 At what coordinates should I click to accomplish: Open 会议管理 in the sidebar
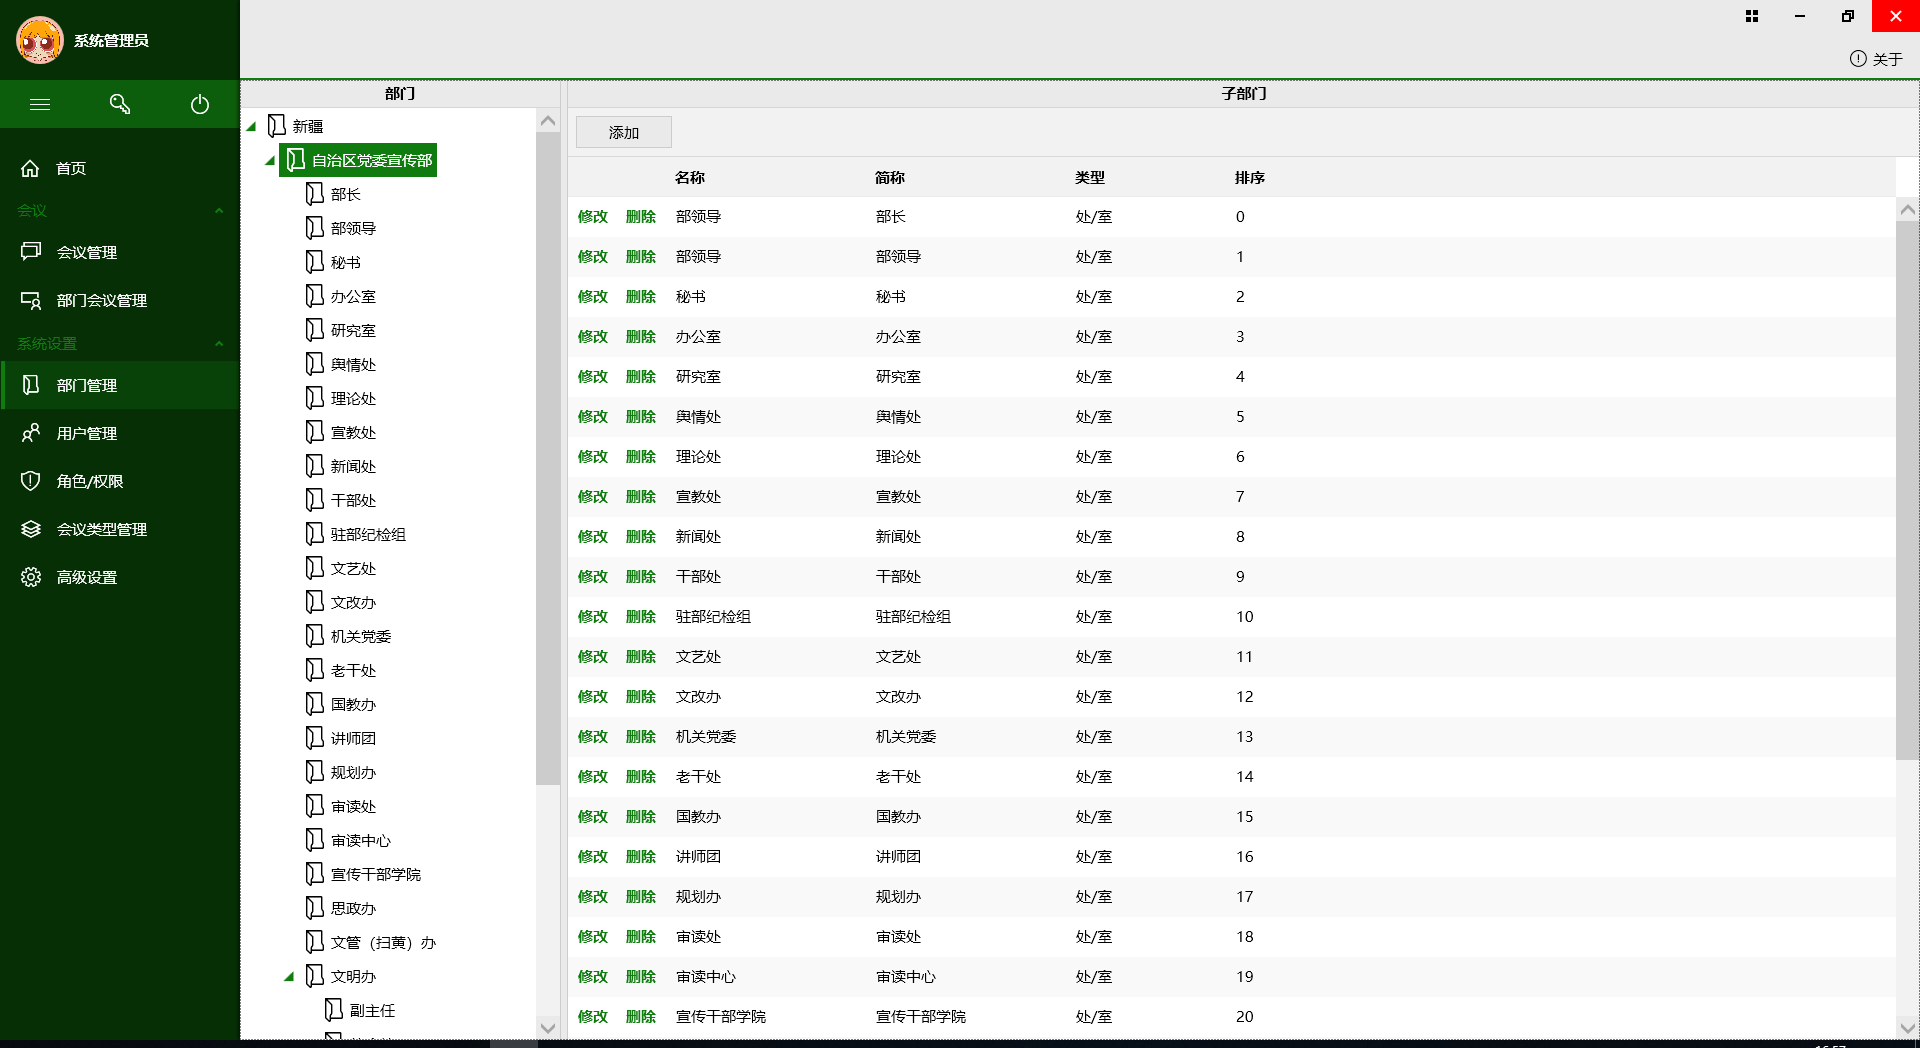[86, 252]
